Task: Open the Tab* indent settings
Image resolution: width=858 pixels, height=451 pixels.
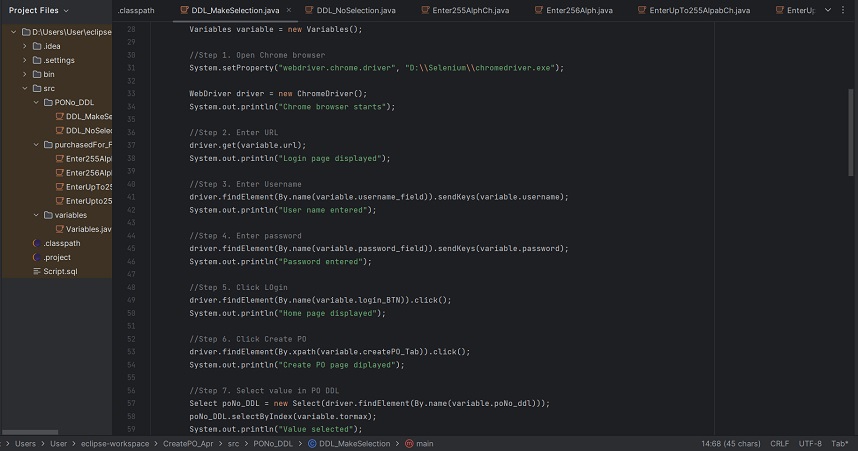Action: (840, 444)
